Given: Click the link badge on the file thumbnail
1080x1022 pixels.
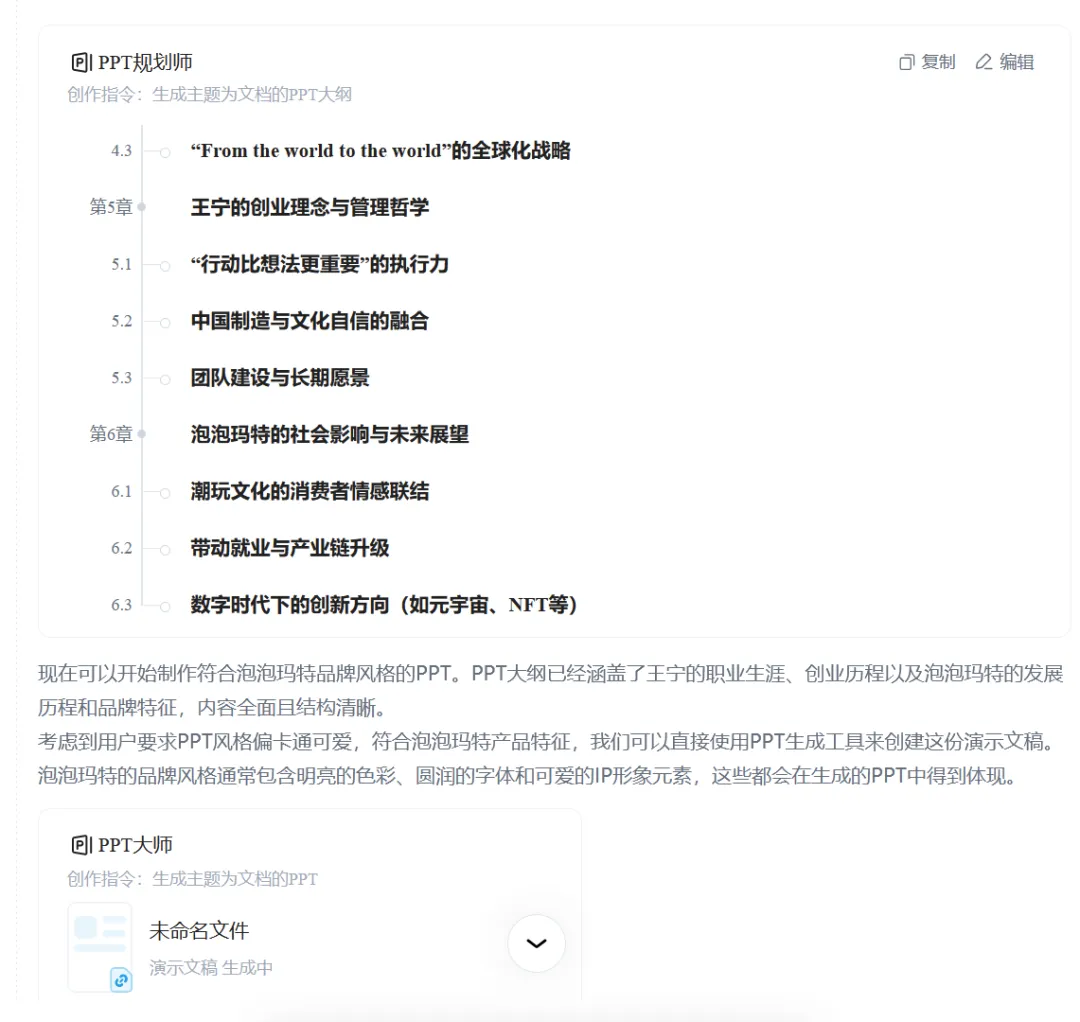Looking at the screenshot, I should [121, 979].
